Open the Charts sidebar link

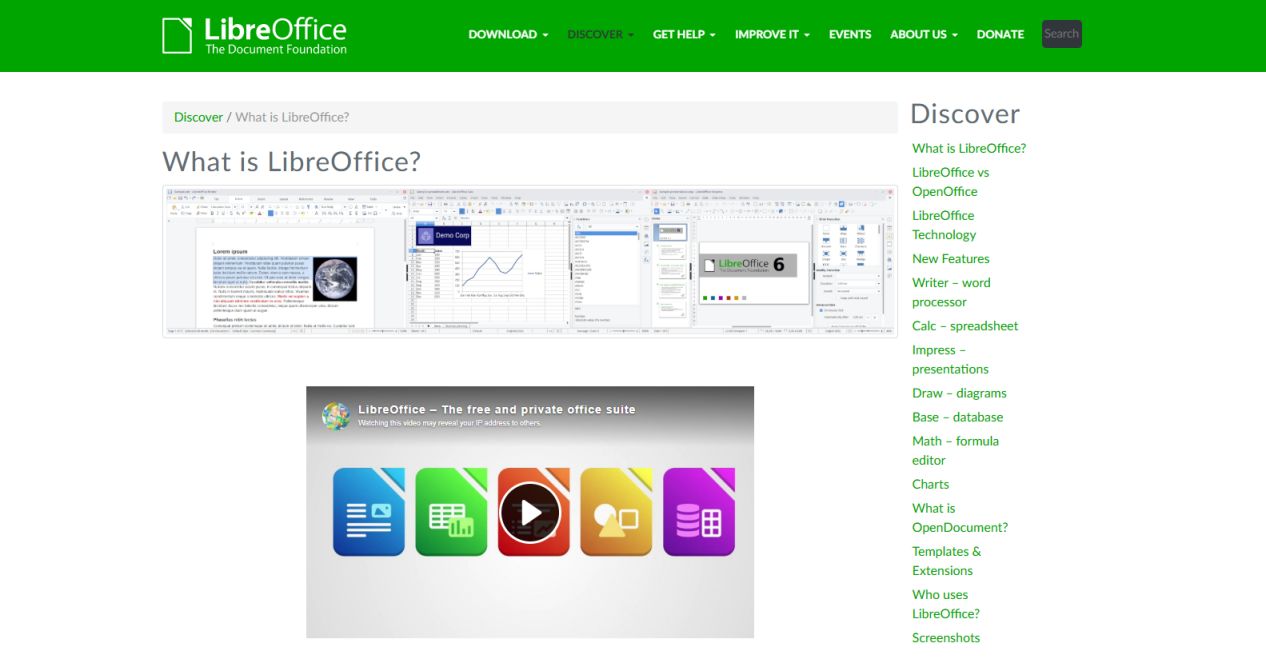tap(930, 484)
